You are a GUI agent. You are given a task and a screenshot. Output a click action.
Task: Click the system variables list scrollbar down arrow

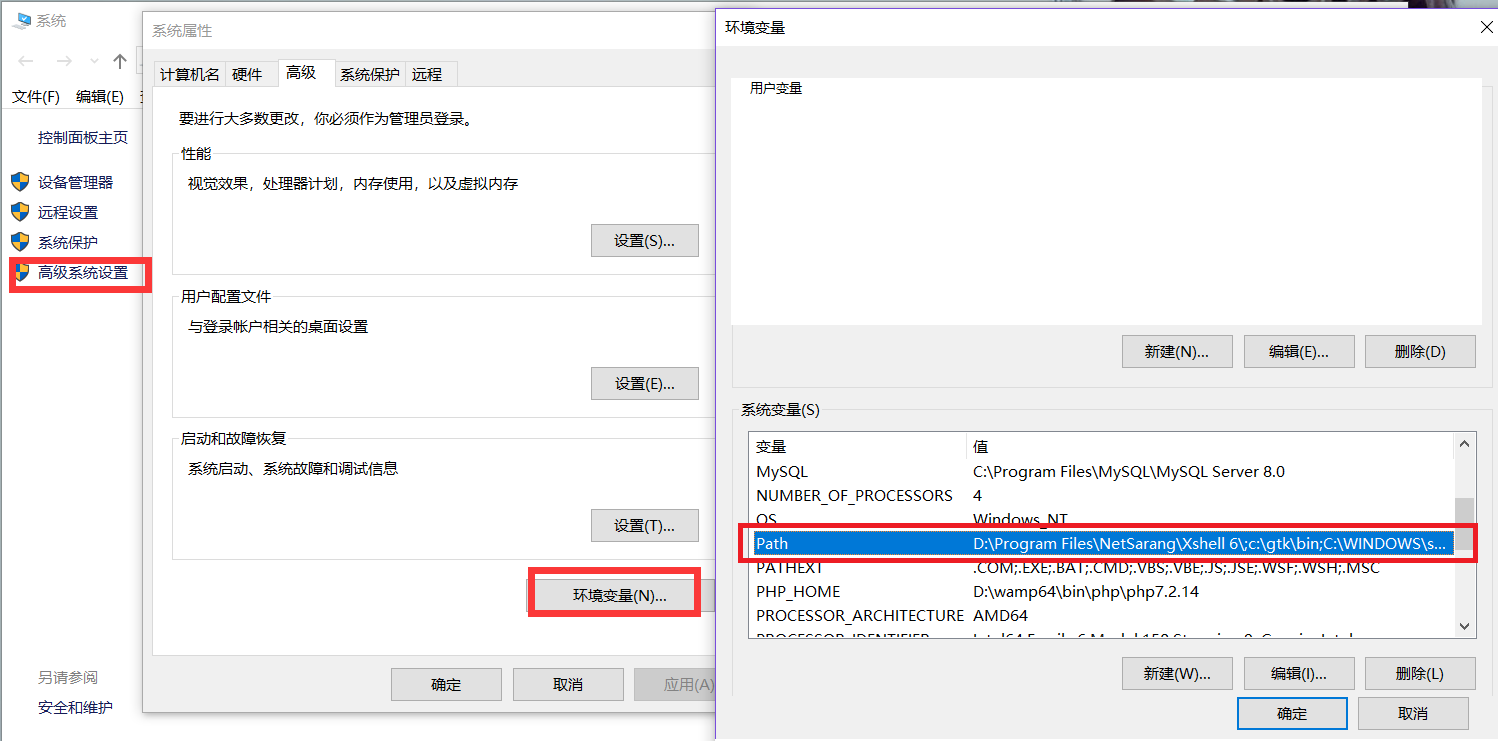click(x=1464, y=625)
